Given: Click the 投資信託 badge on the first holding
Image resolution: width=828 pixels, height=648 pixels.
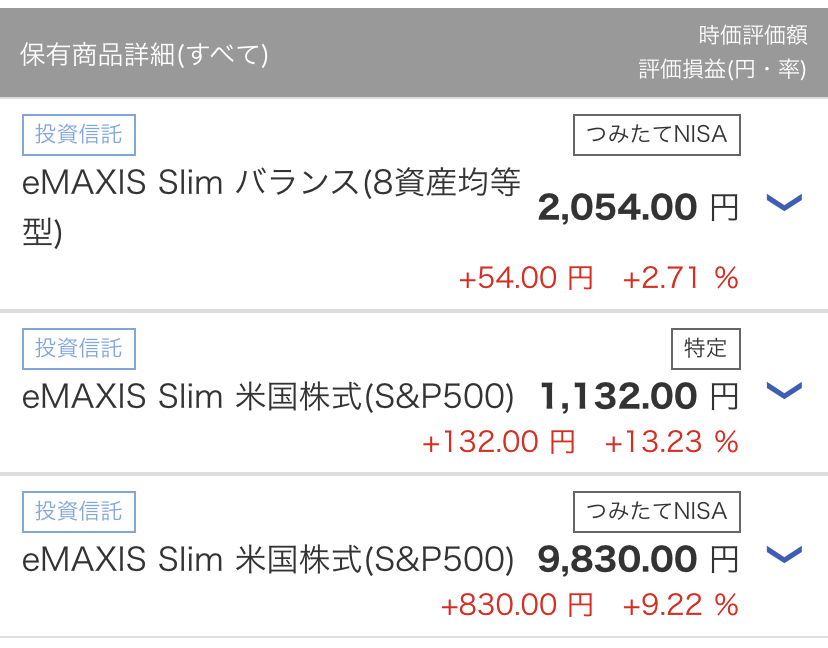Looking at the screenshot, I should point(79,135).
